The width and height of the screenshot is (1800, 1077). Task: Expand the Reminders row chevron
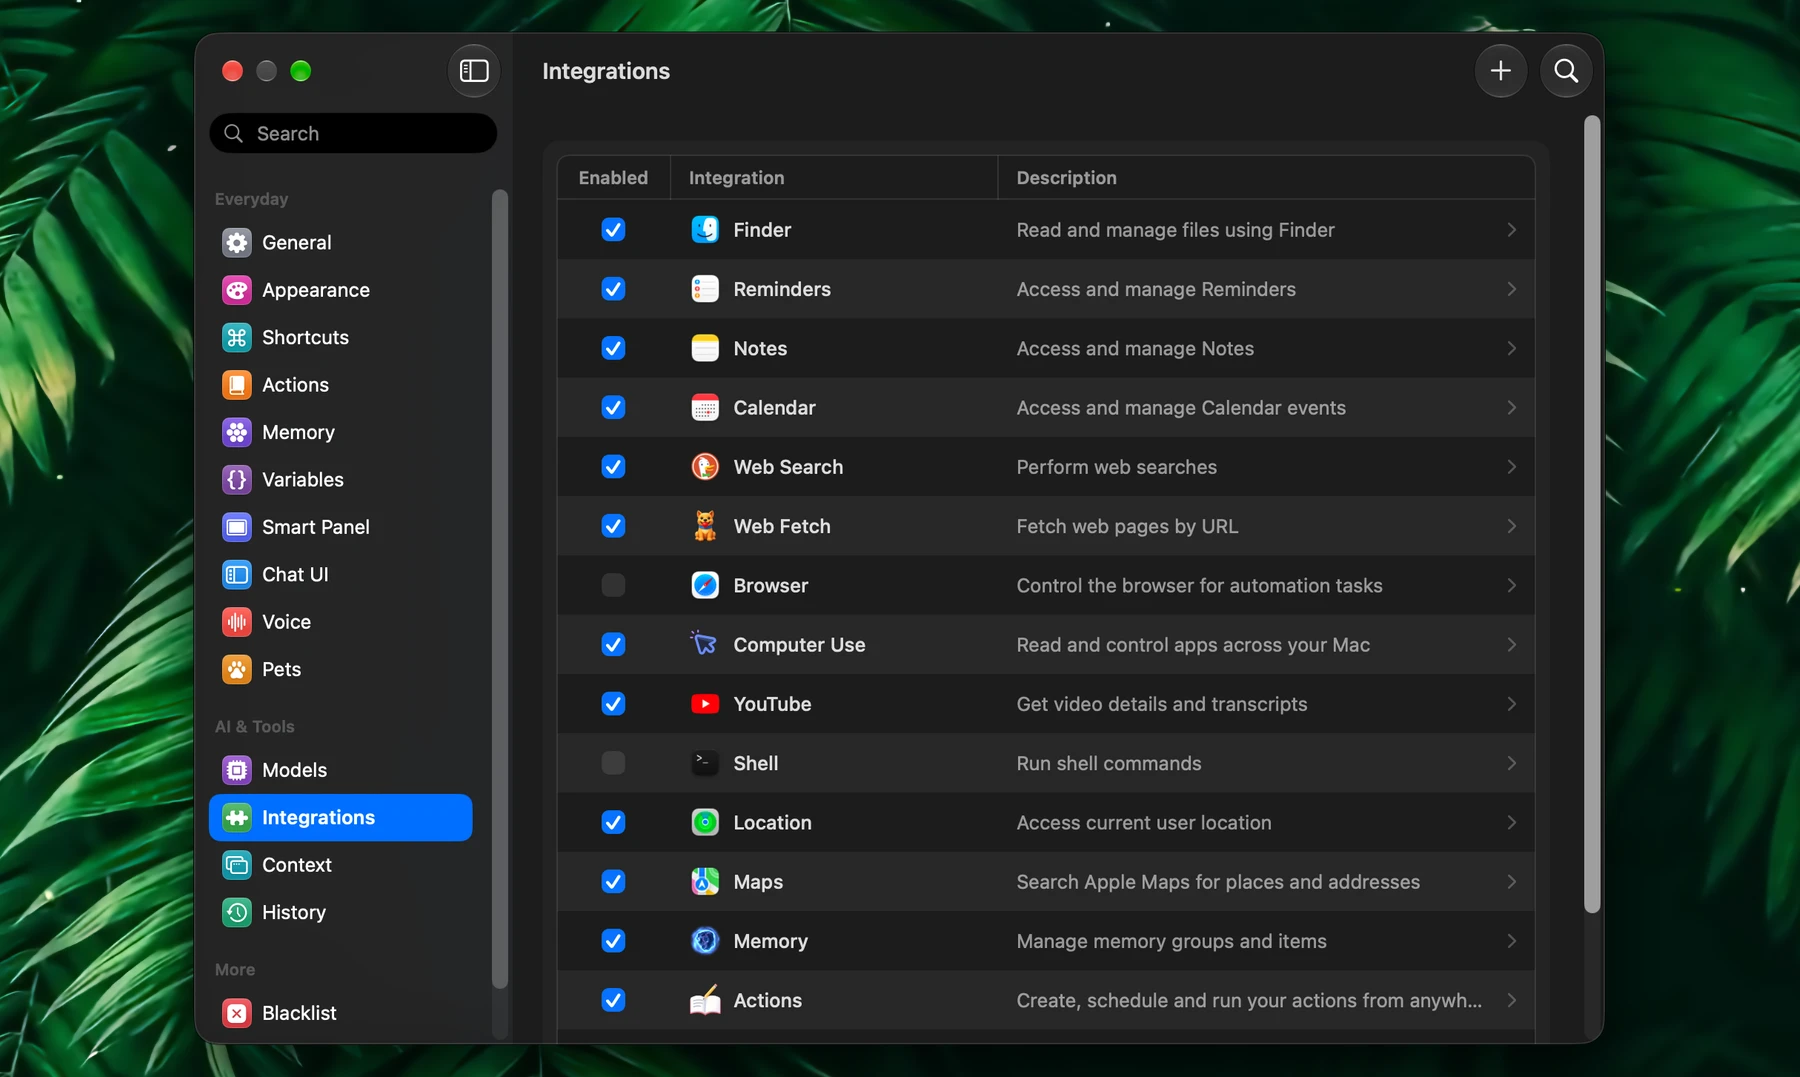1511,289
